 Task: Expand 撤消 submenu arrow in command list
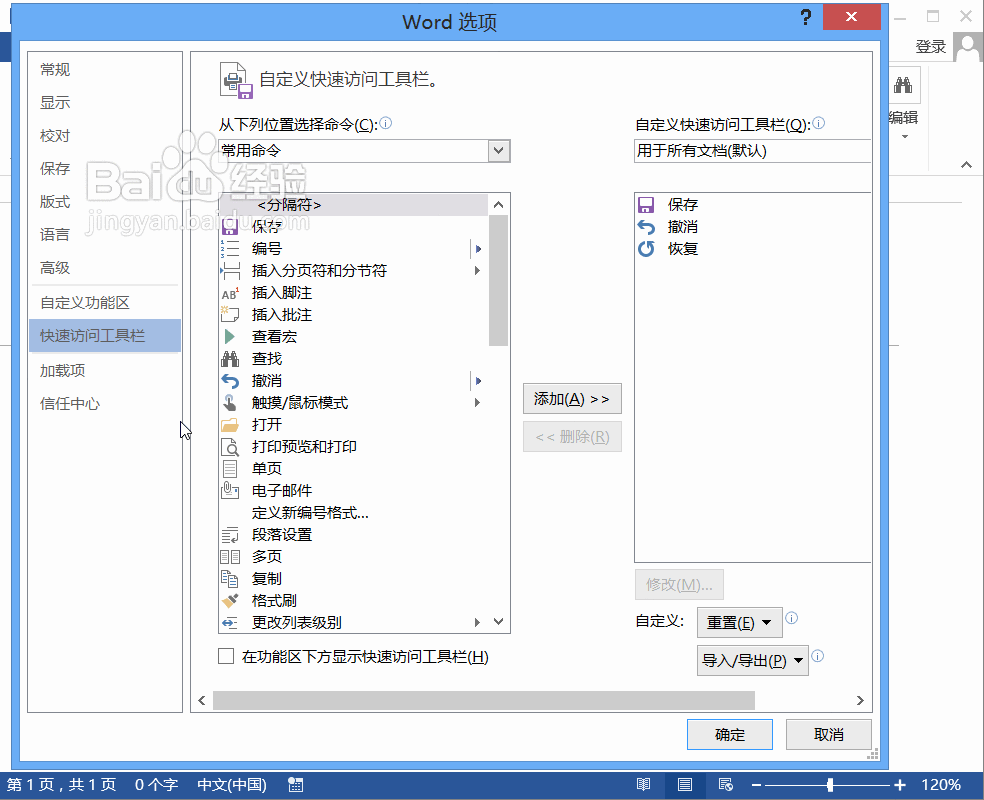pyautogui.click(x=478, y=381)
